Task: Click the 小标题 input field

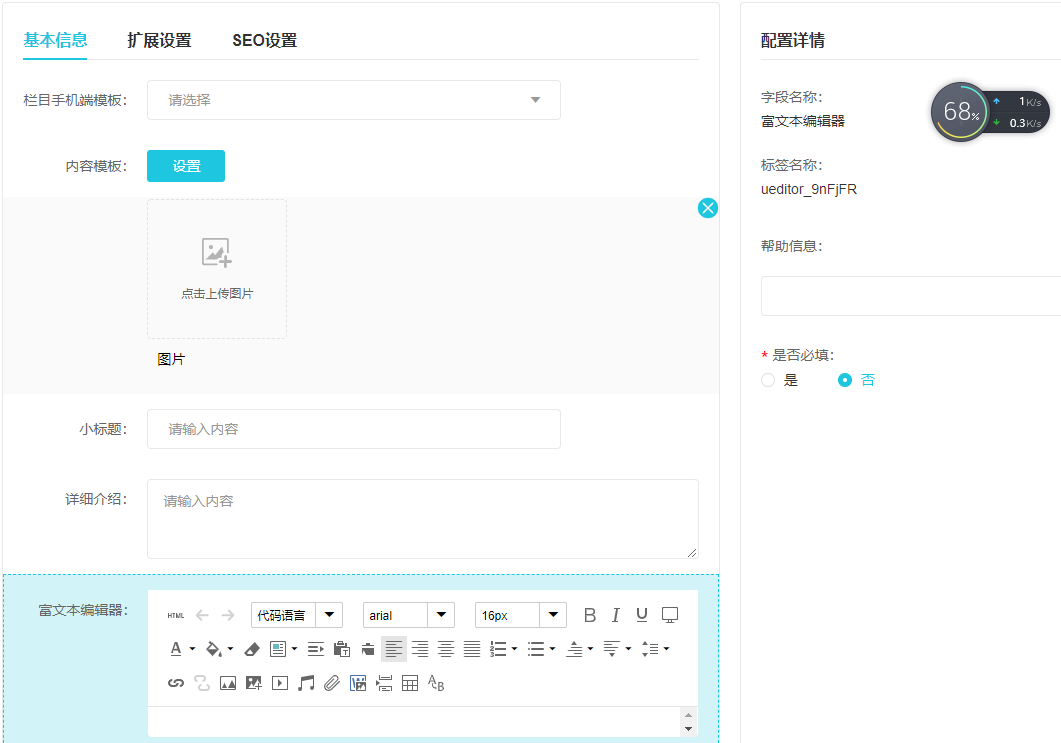Action: coord(353,429)
